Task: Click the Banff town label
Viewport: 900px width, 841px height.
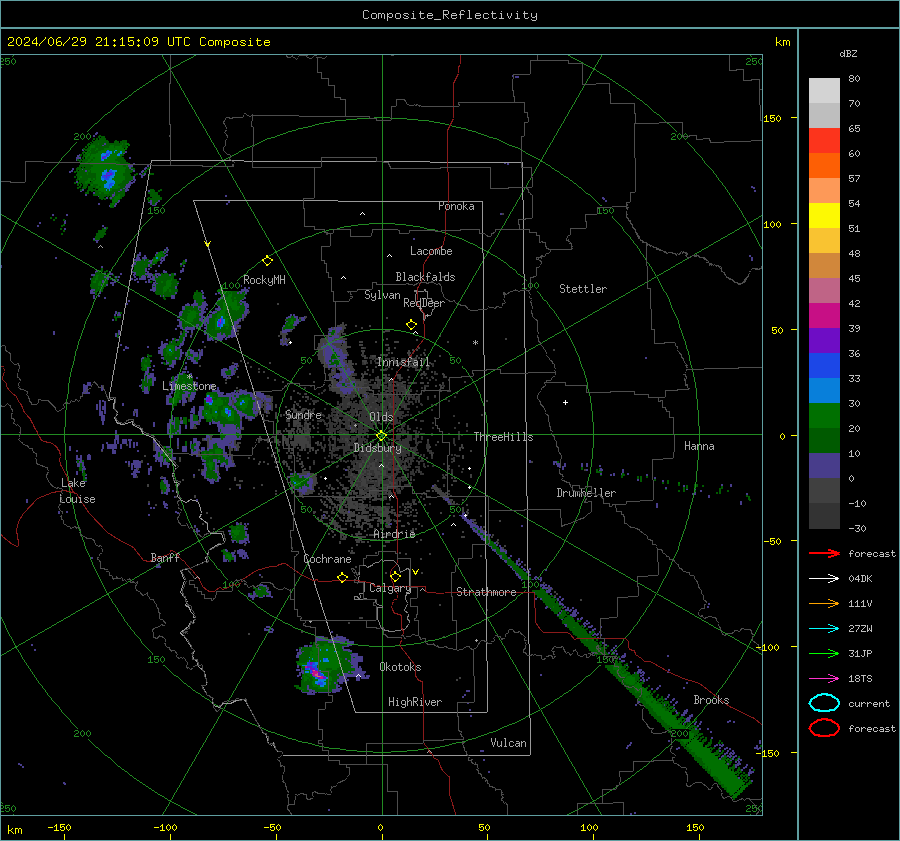Action: pyautogui.click(x=165, y=558)
